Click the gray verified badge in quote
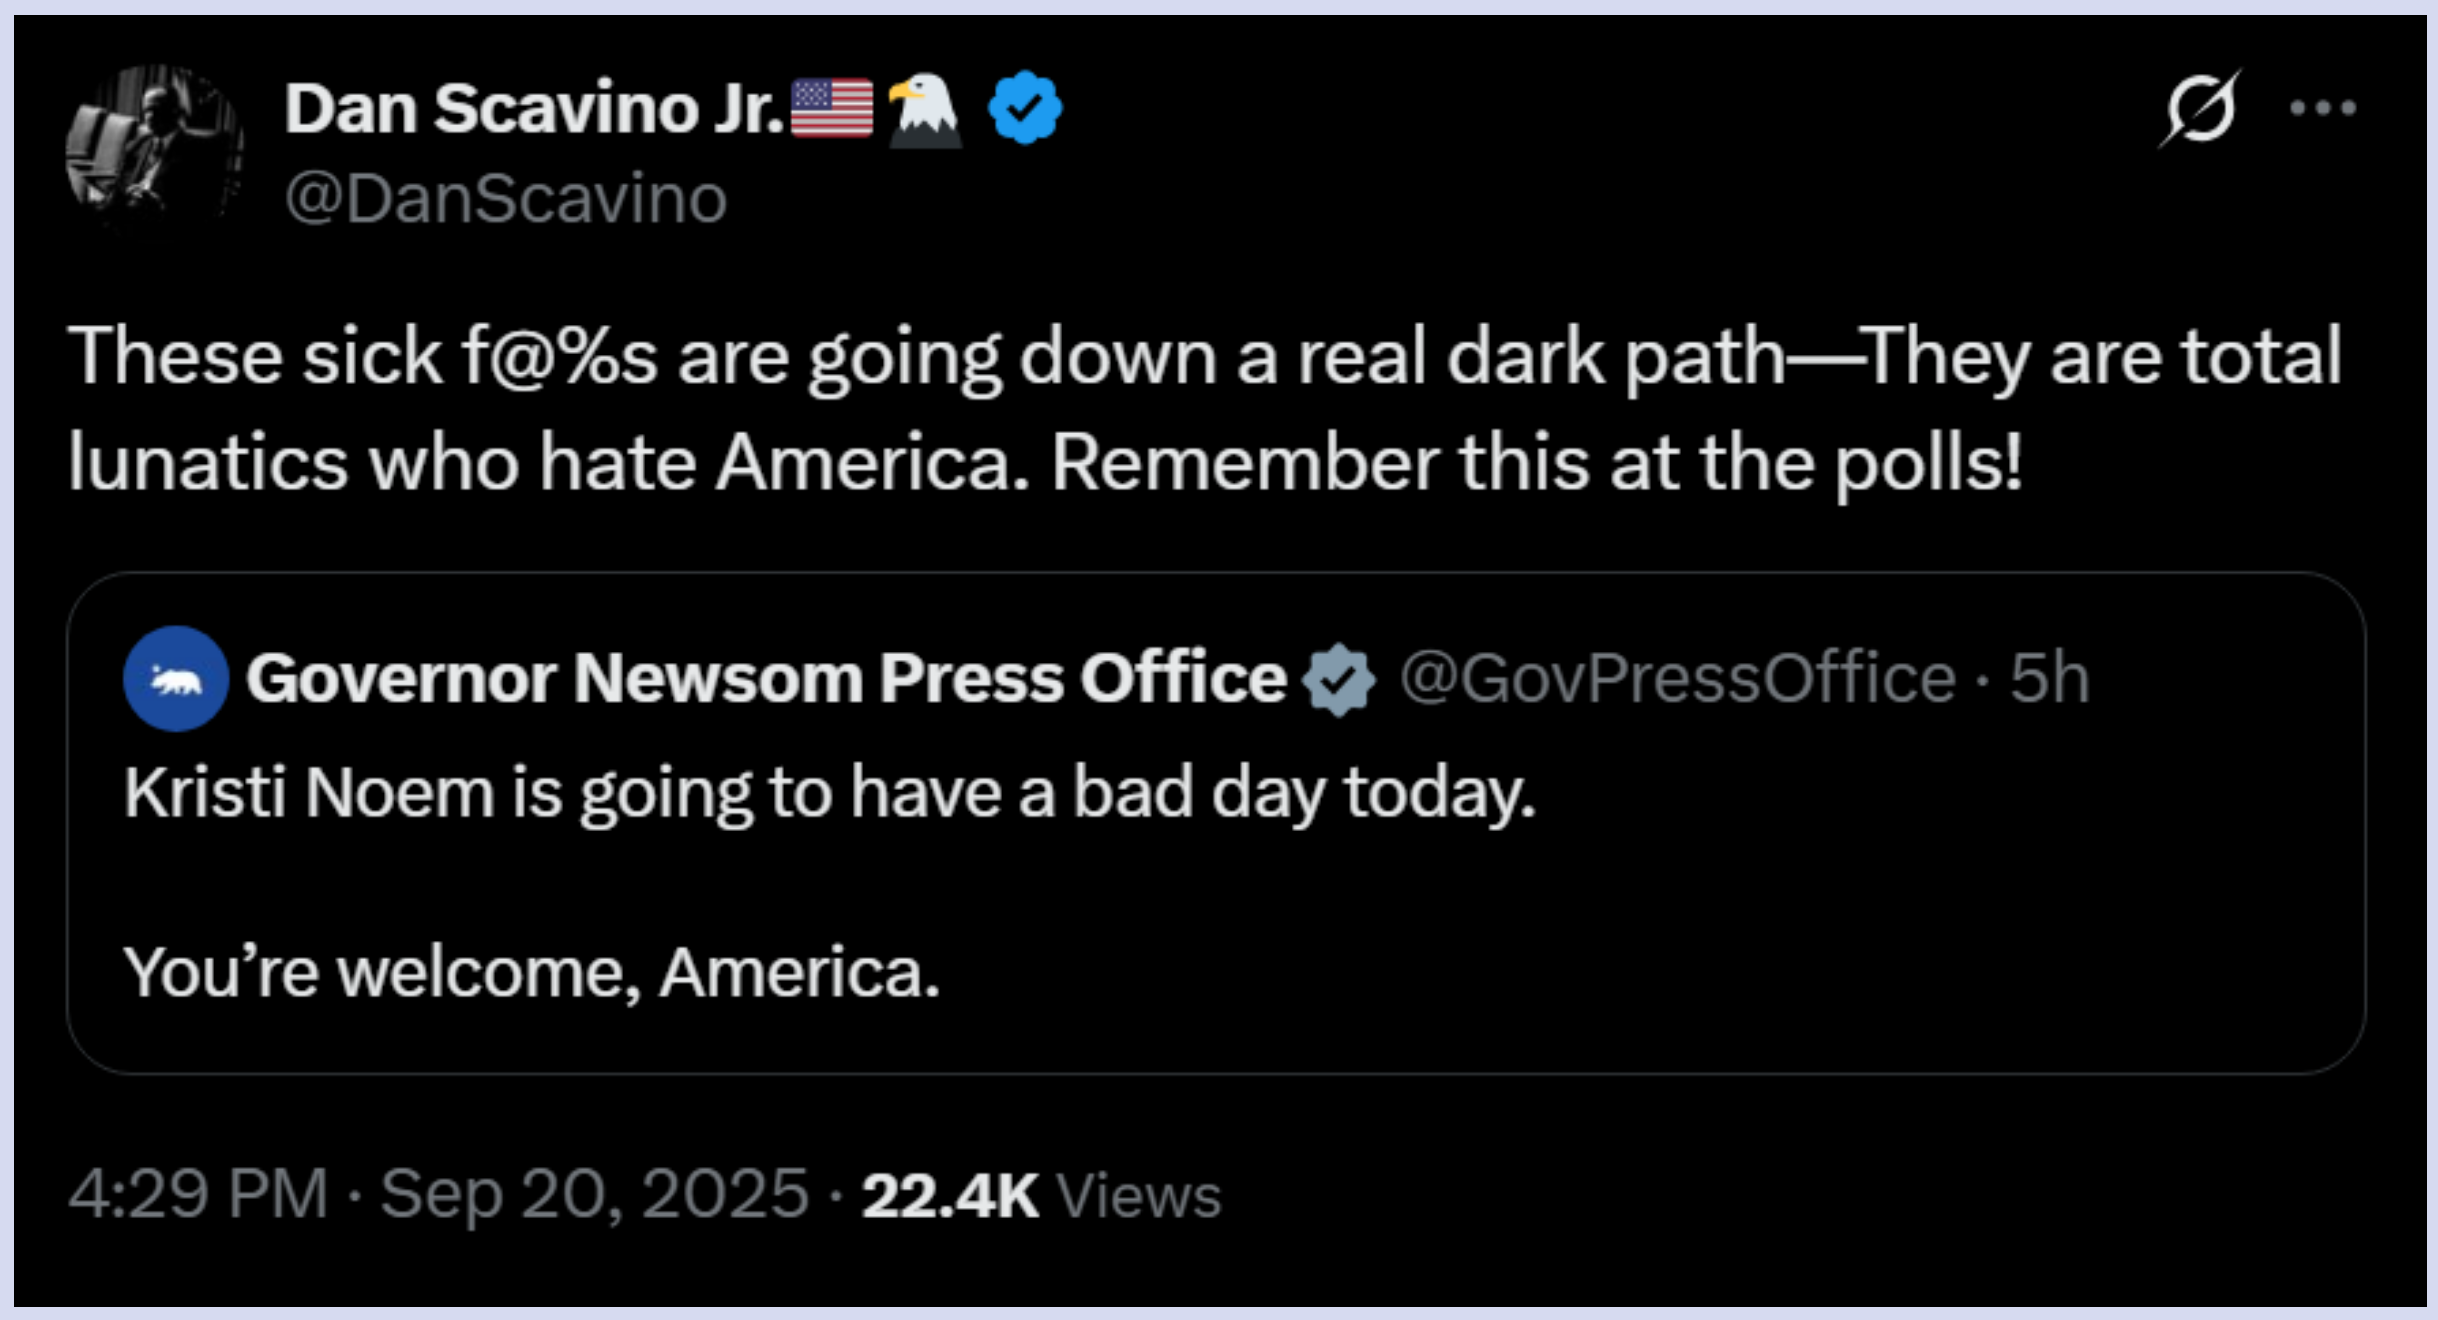This screenshot has height=1320, width=2438. [x=1339, y=680]
